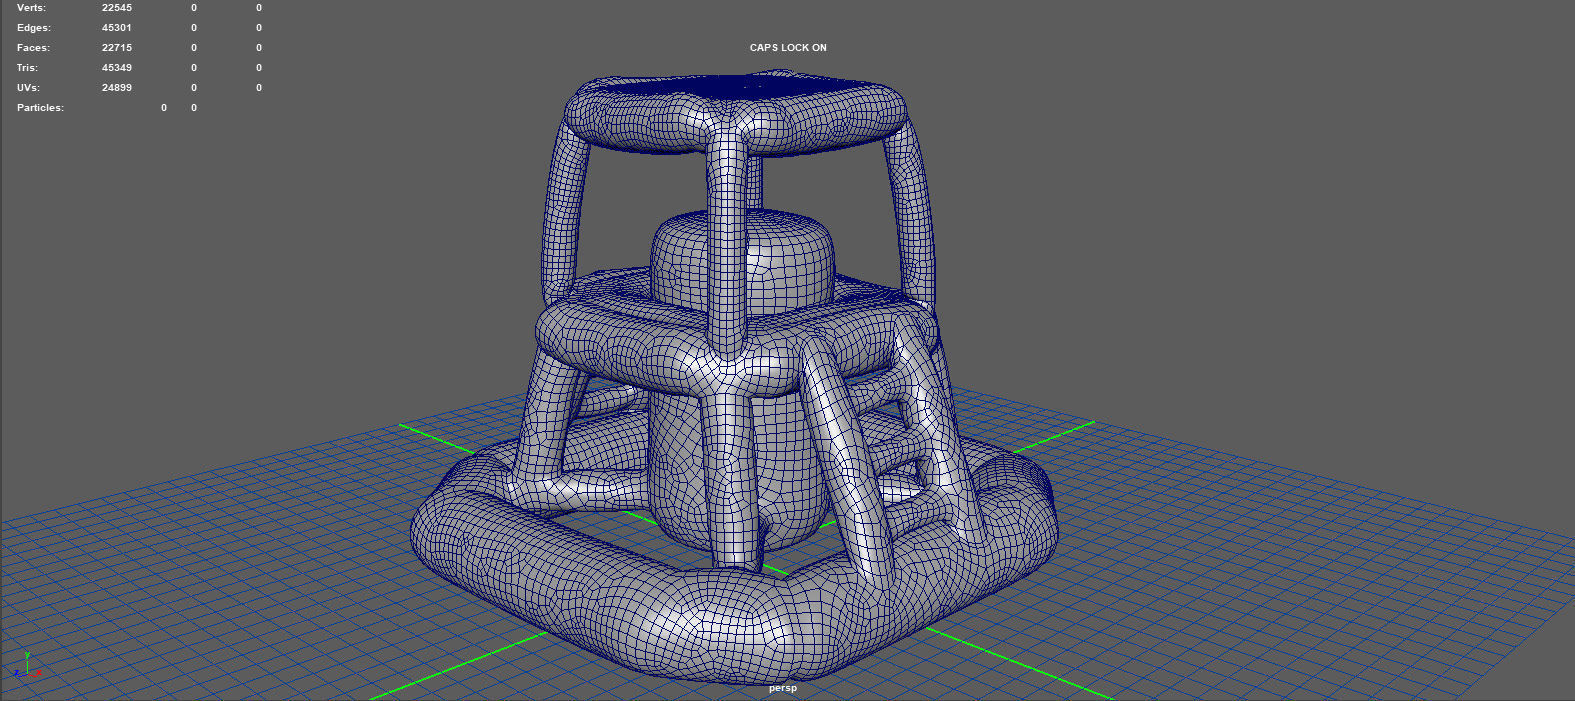1575x701 pixels.
Task: Click the vertex count value 22545
Action: pos(117,8)
